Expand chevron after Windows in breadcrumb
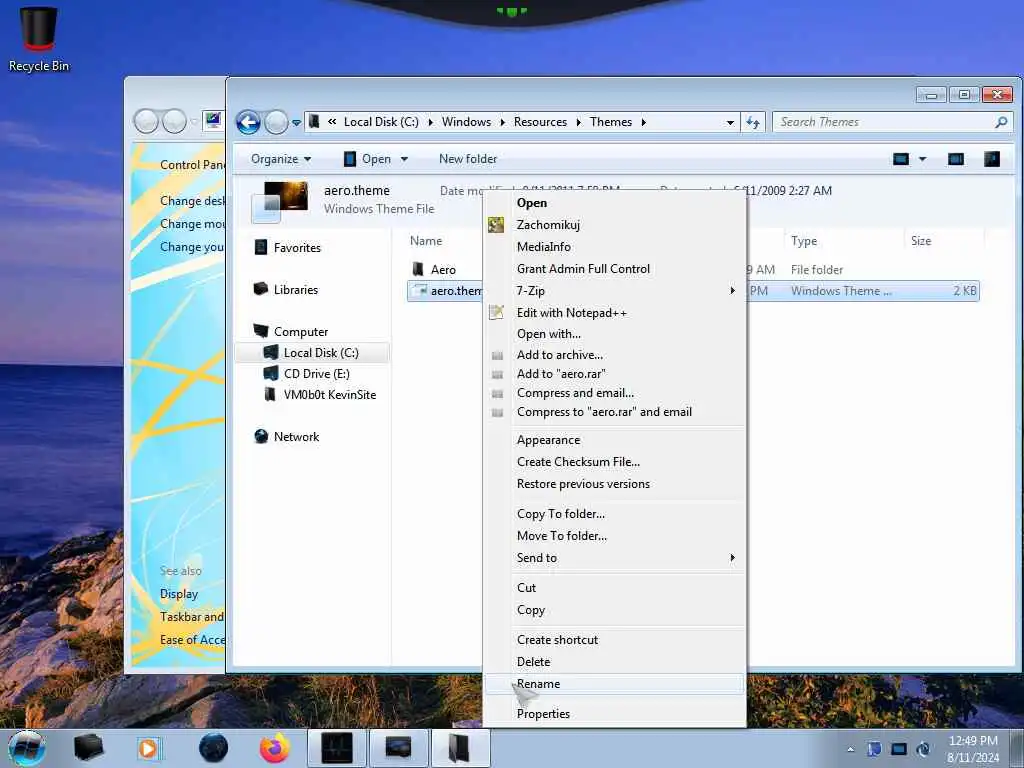Image resolution: width=1024 pixels, height=768 pixels. (502, 122)
